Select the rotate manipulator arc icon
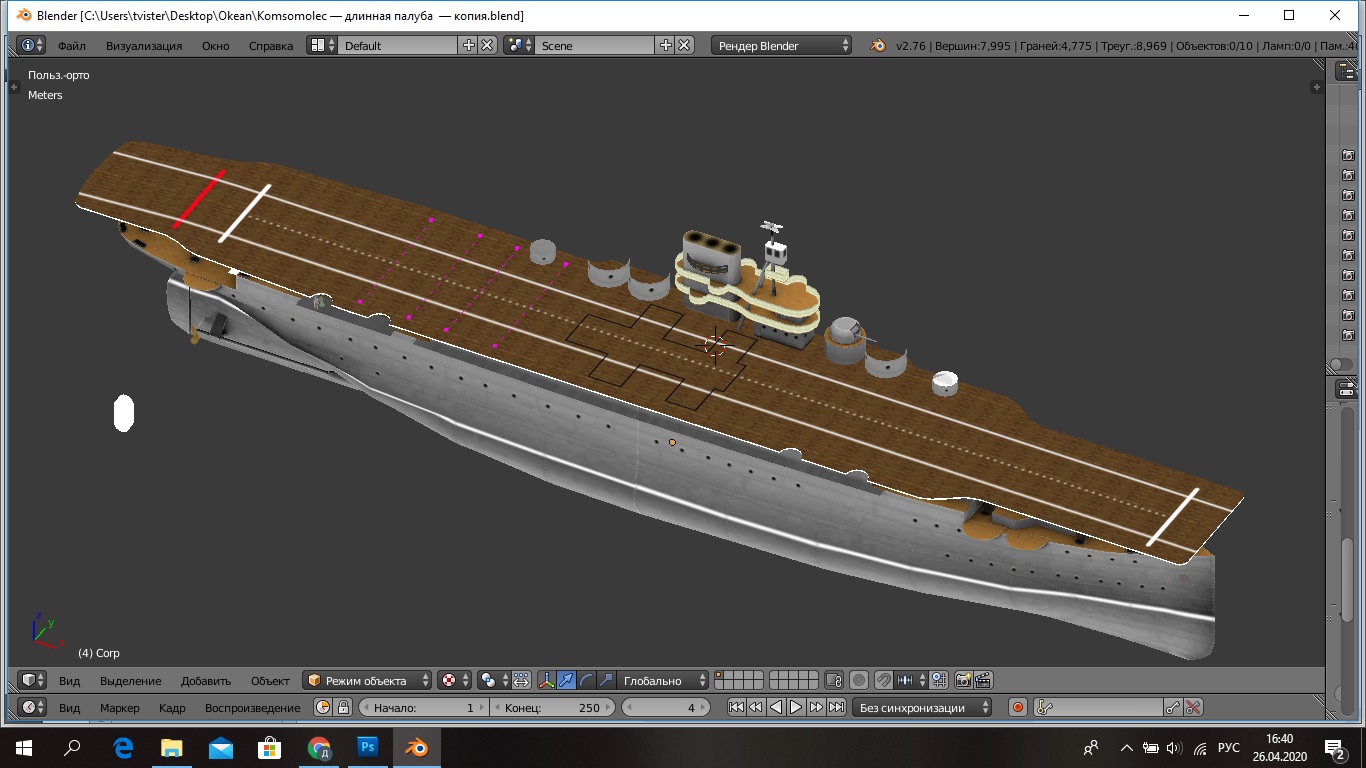This screenshot has height=768, width=1366. click(x=586, y=680)
